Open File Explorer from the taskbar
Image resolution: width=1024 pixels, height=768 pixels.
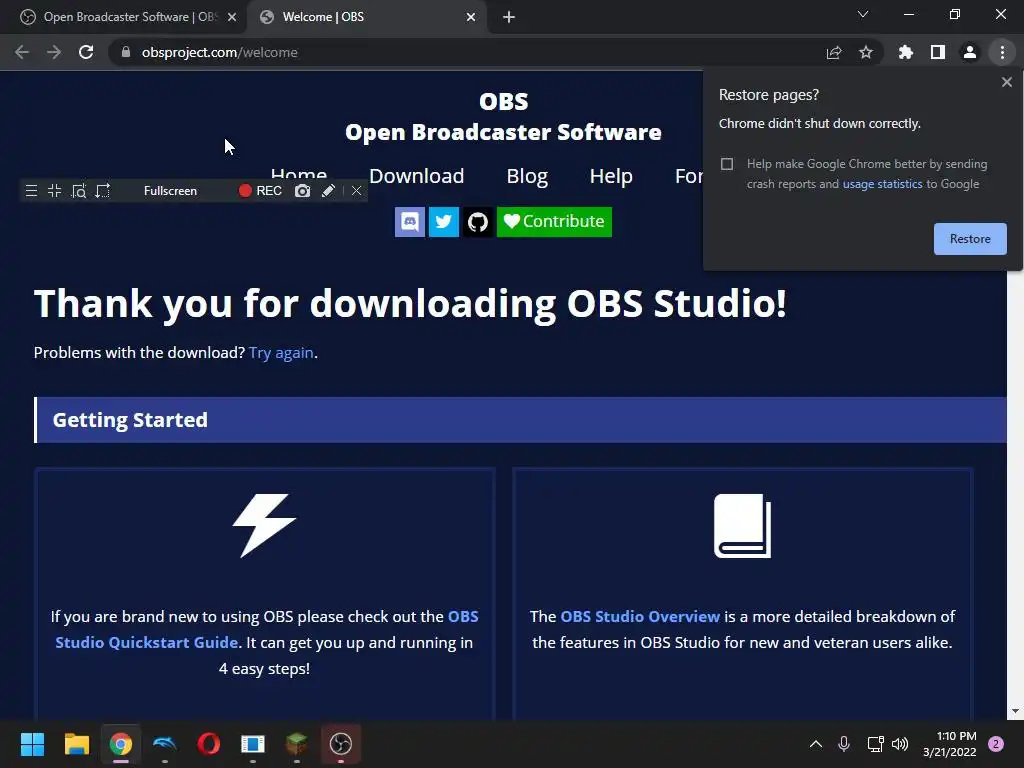pos(76,744)
